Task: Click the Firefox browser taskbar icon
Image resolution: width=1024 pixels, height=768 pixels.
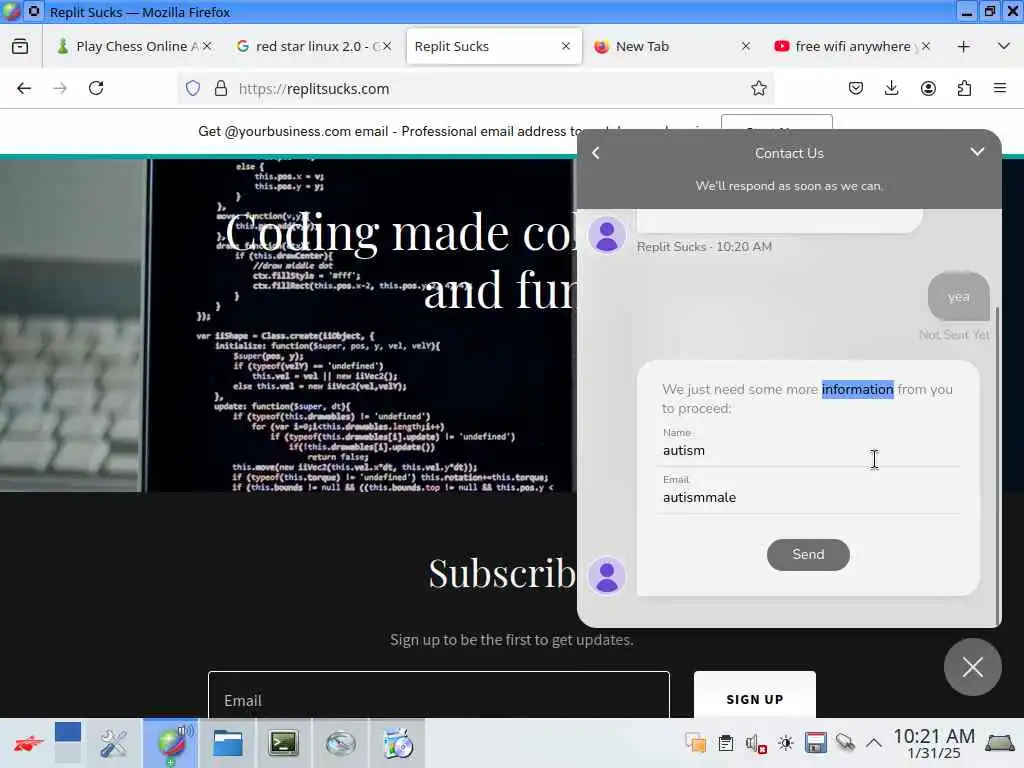Action: pos(171,743)
